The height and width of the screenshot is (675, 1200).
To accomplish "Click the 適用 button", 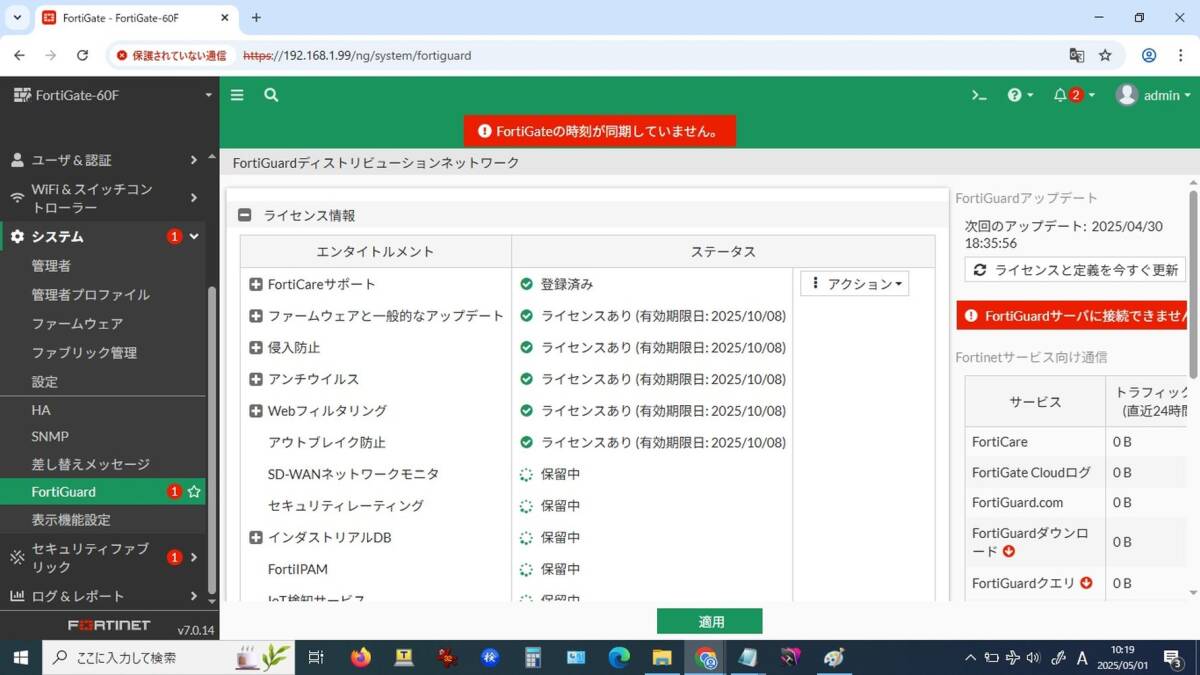I will (710, 621).
